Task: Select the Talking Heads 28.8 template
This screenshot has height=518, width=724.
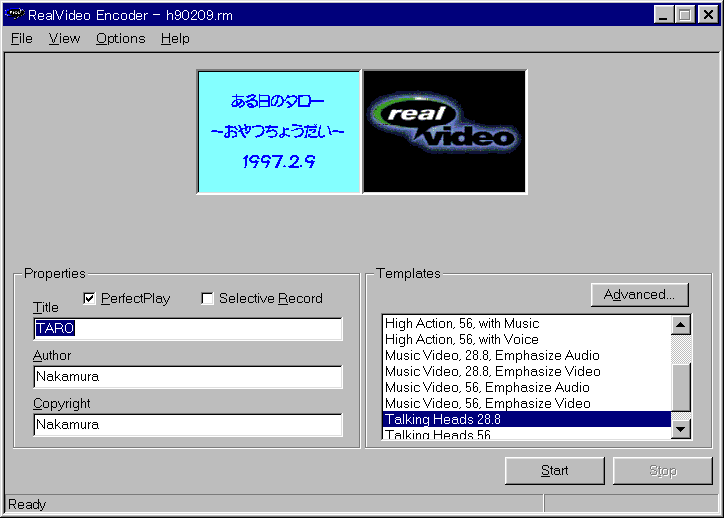Action: point(527,419)
